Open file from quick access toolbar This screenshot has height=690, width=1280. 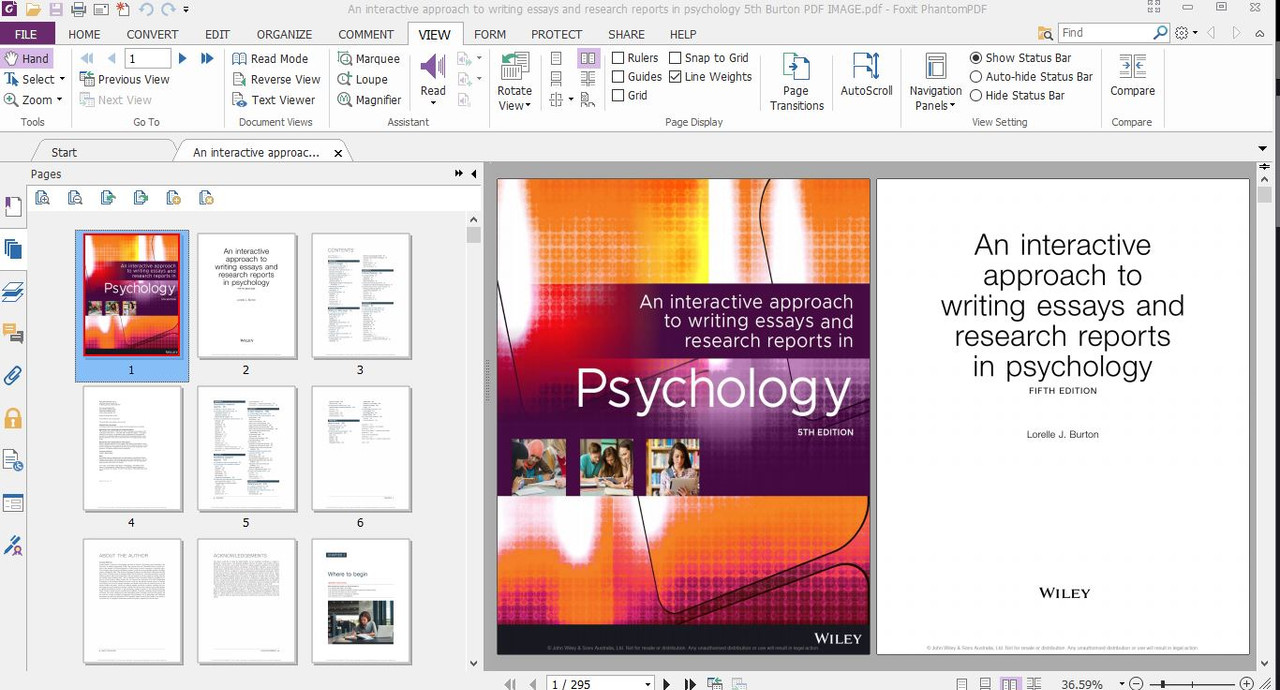click(x=34, y=9)
